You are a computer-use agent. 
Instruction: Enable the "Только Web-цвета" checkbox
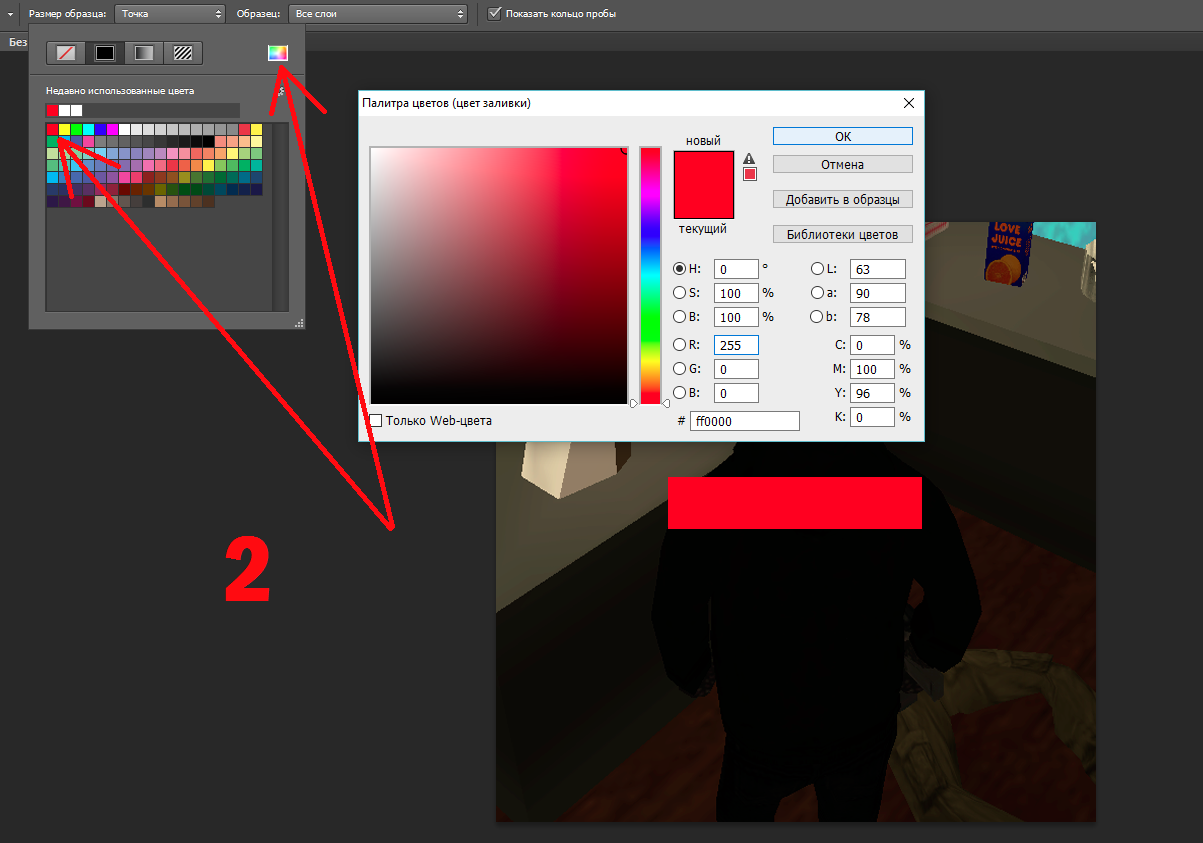coord(376,421)
